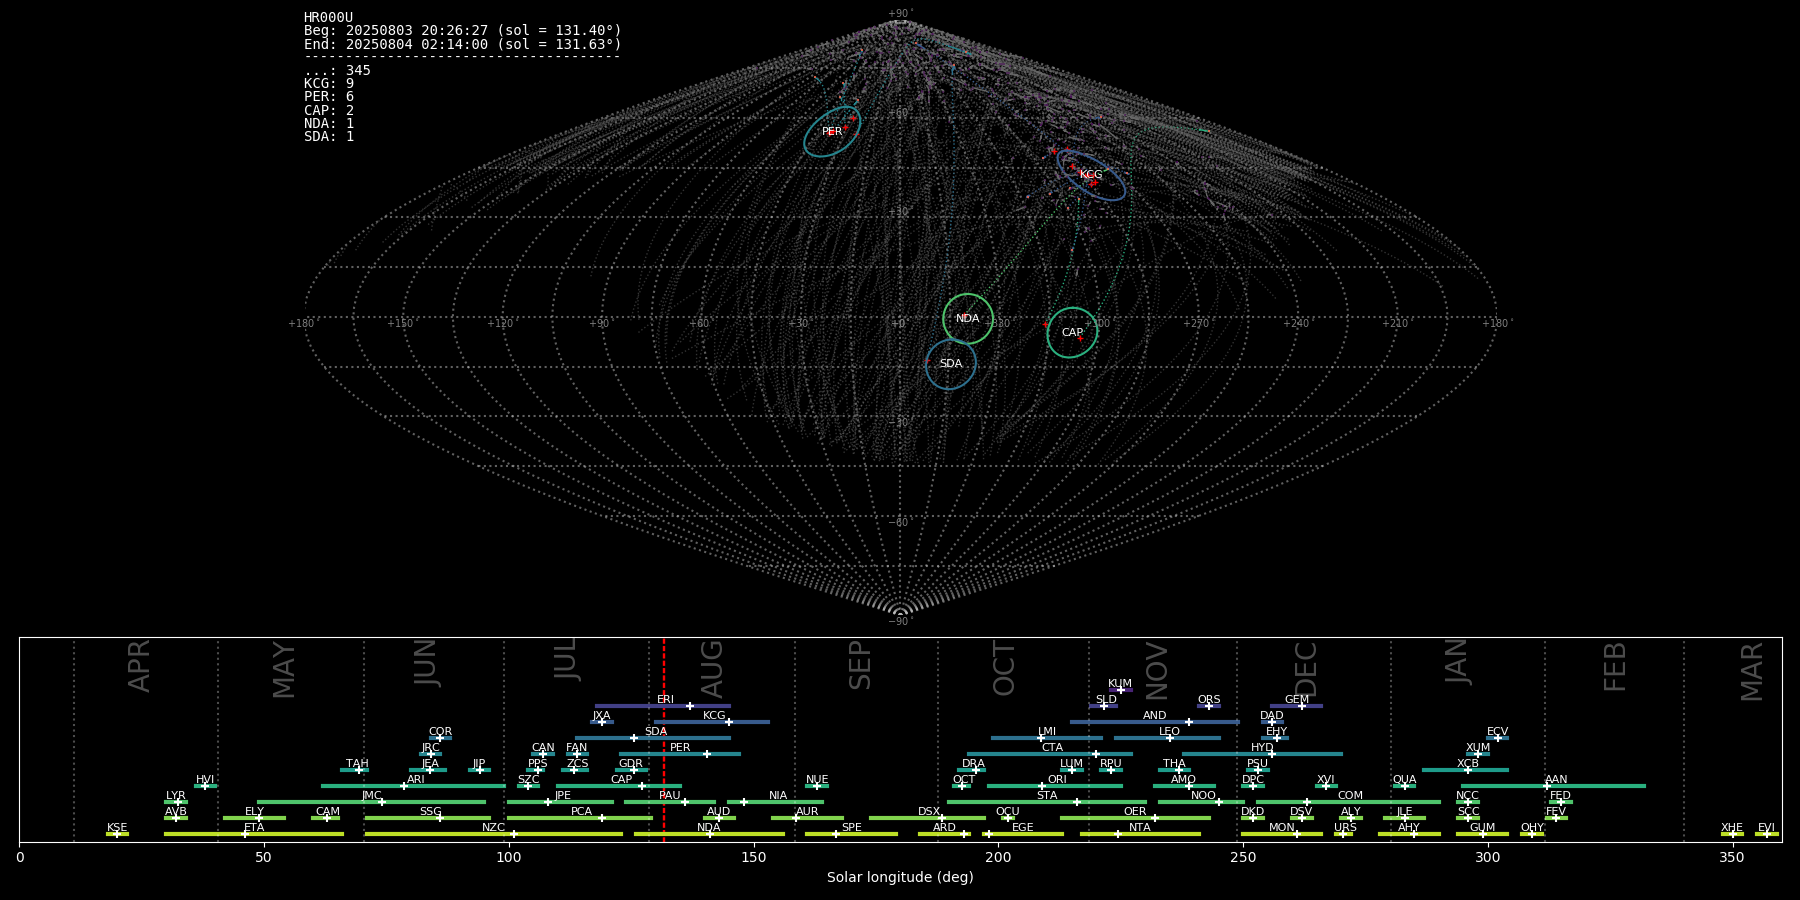Screen dimensions: 1800x900
Task: Click the SEP month label
Action: (860, 665)
